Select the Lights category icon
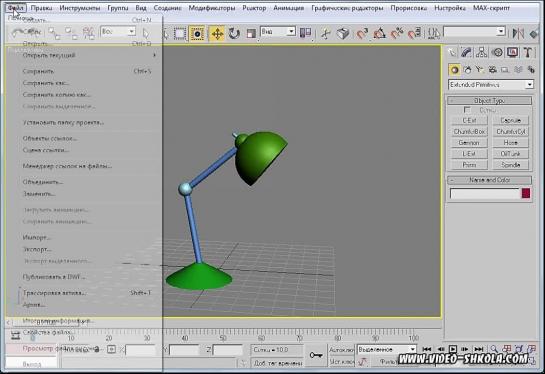This screenshot has width=545, height=374. (x=480, y=70)
